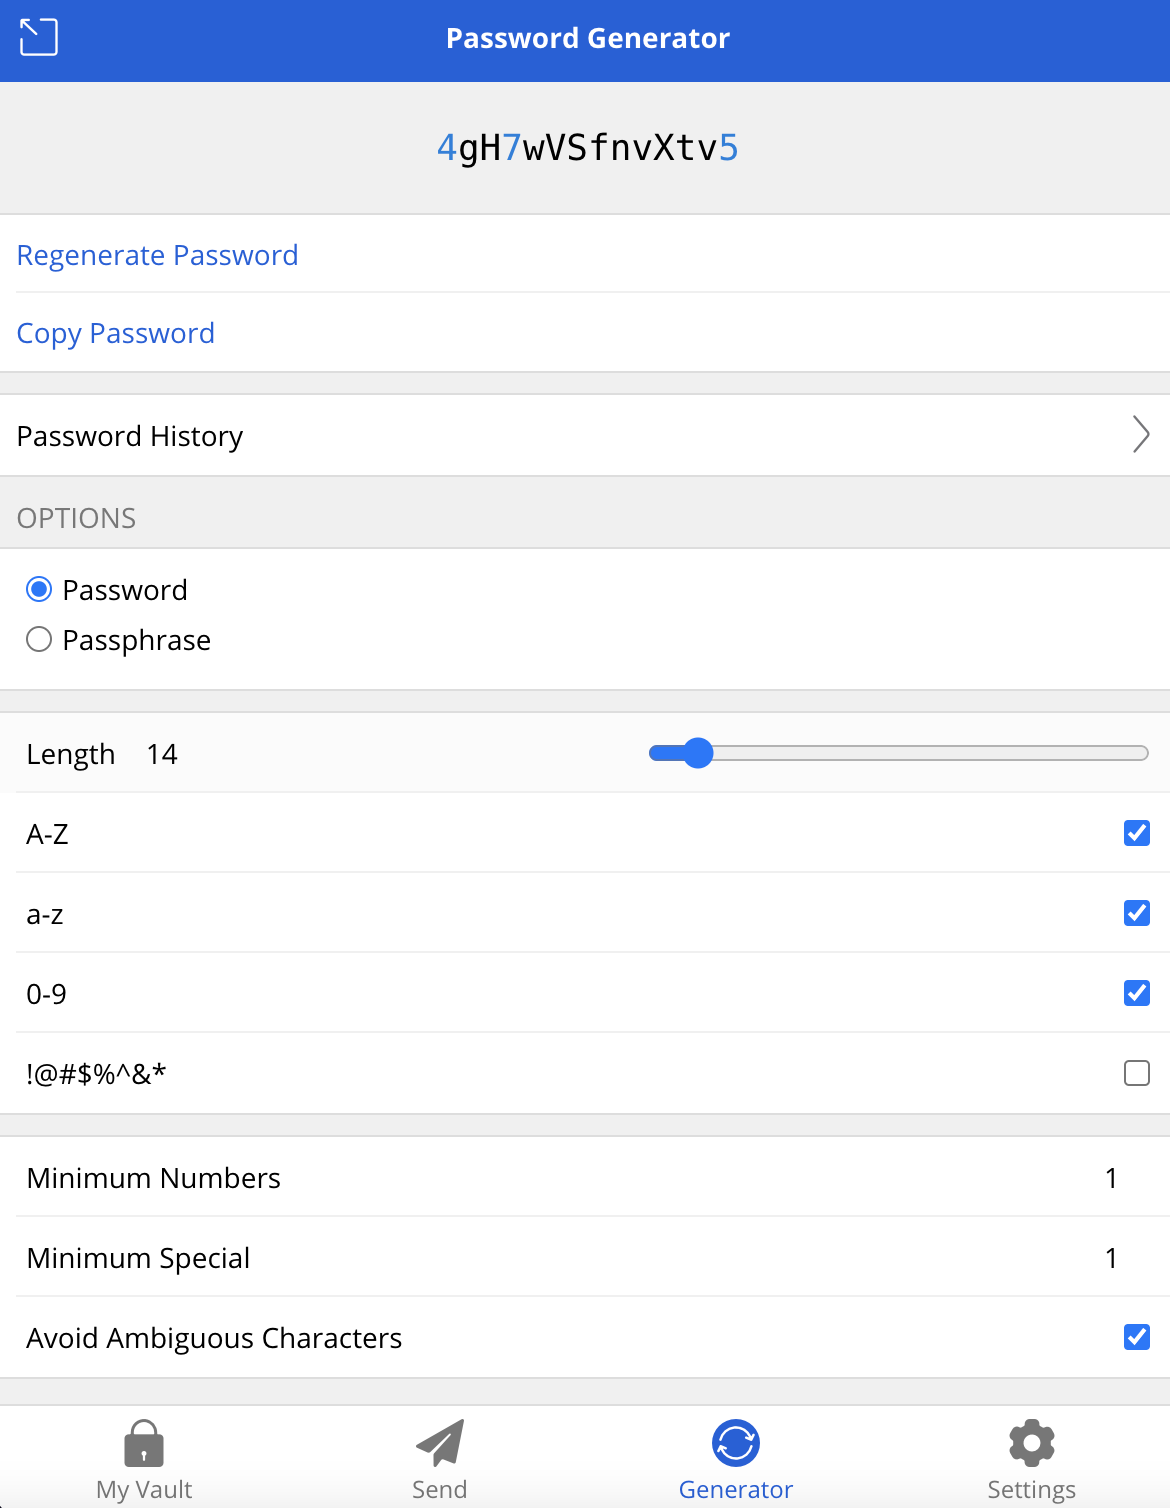Click the generated password text
Screen dimensions: 1170x1508
point(588,148)
